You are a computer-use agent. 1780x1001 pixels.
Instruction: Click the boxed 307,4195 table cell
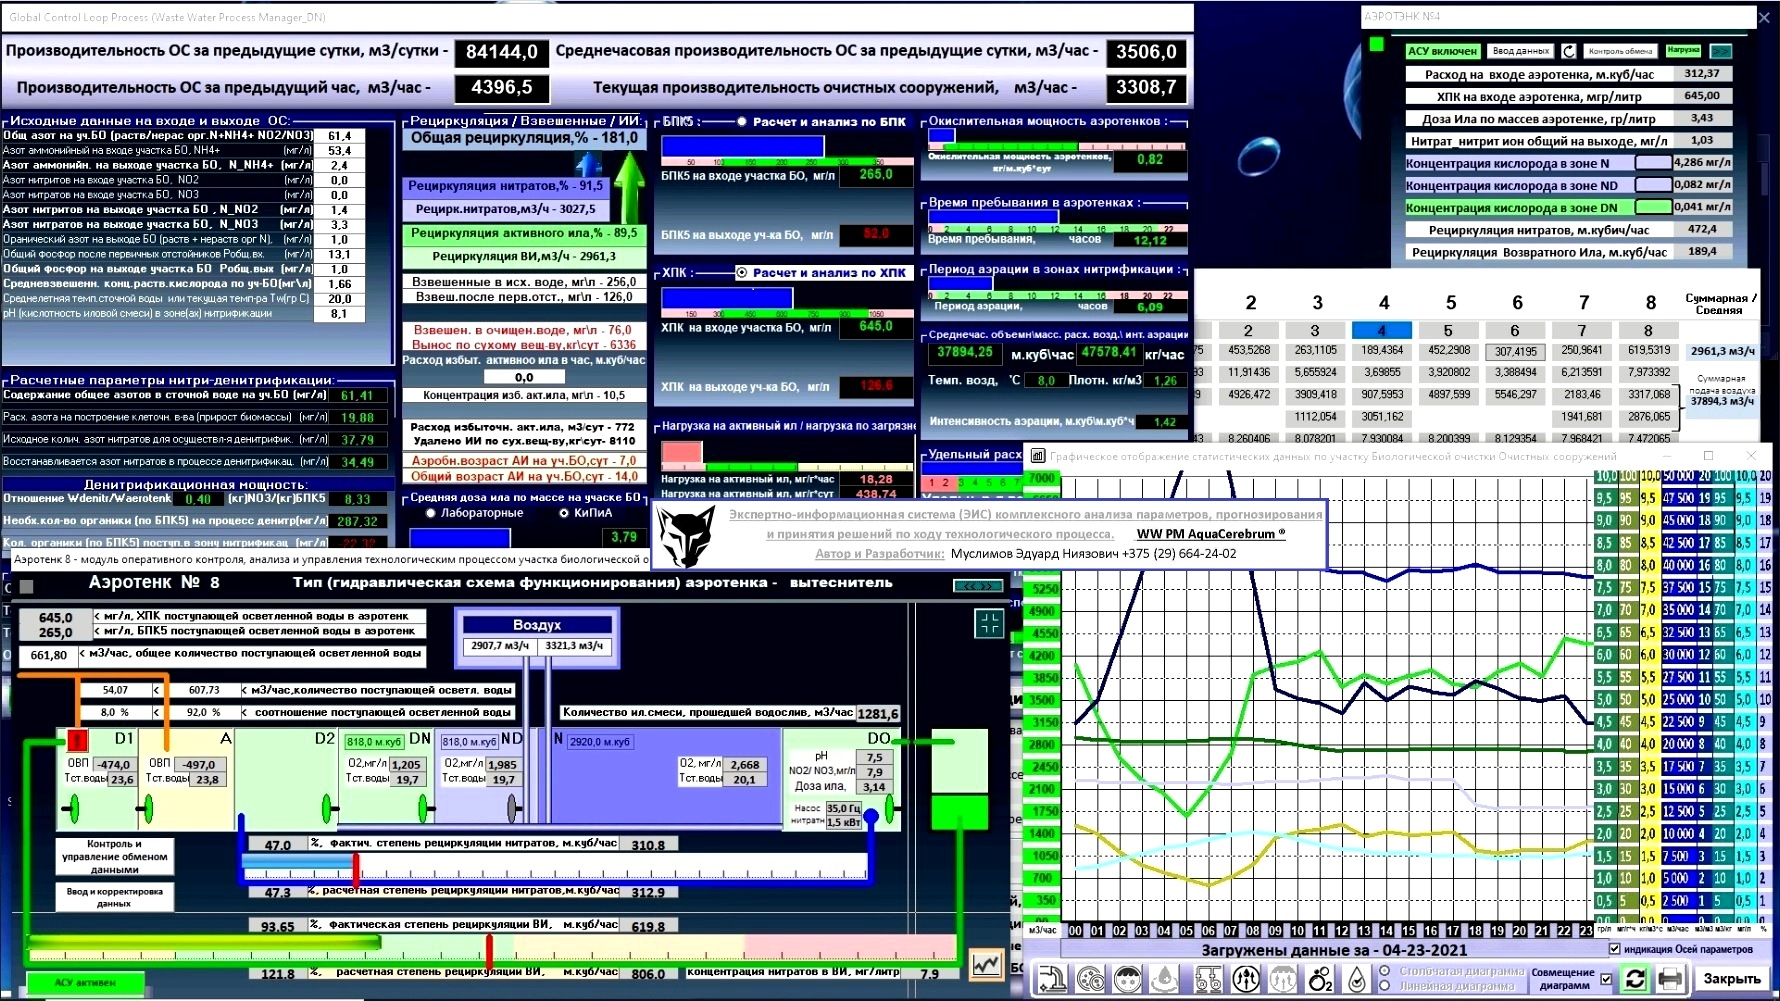(x=1516, y=352)
